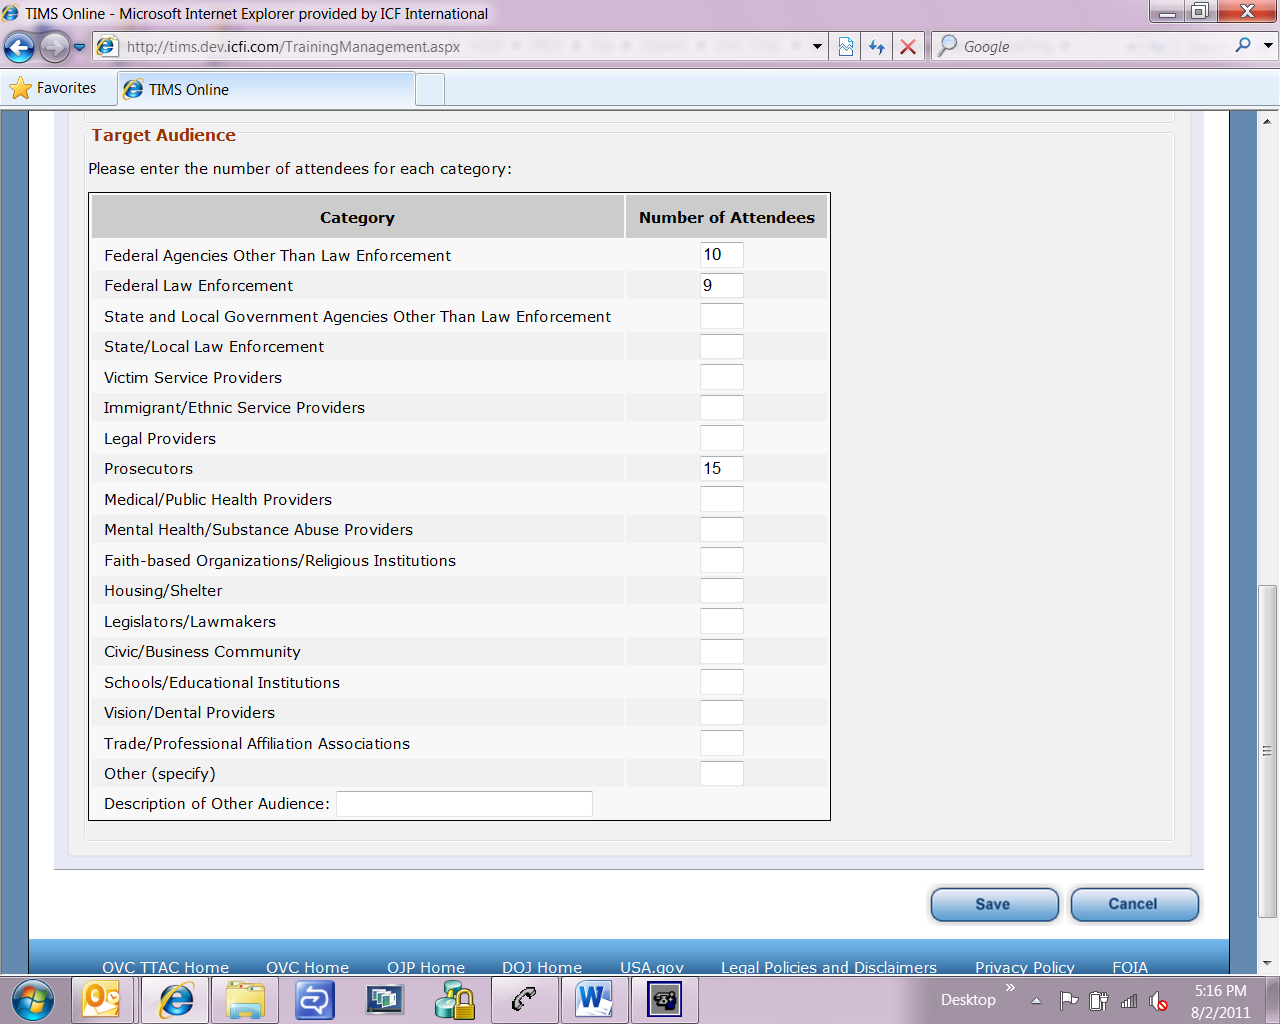Open the padlock network app on taskbar
The height and width of the screenshot is (1024, 1280).
tap(454, 1000)
